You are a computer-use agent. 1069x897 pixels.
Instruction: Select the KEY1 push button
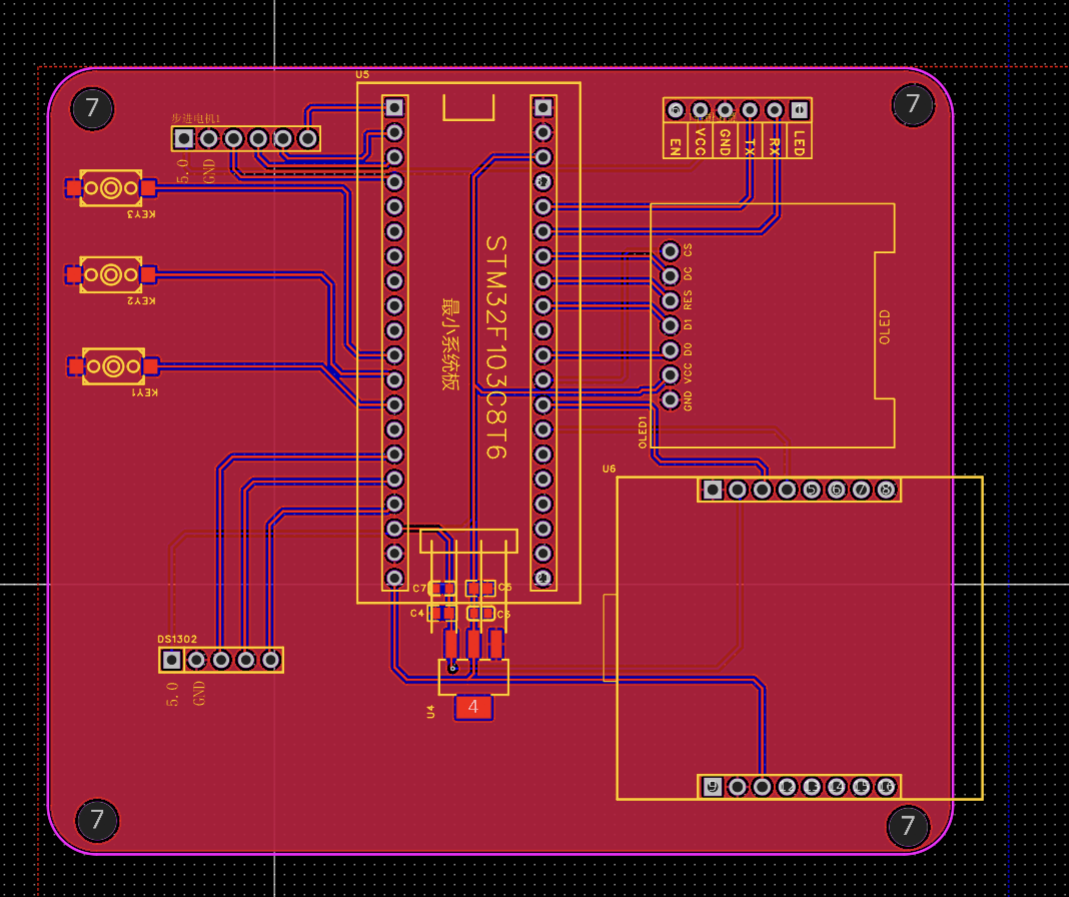click(x=113, y=367)
